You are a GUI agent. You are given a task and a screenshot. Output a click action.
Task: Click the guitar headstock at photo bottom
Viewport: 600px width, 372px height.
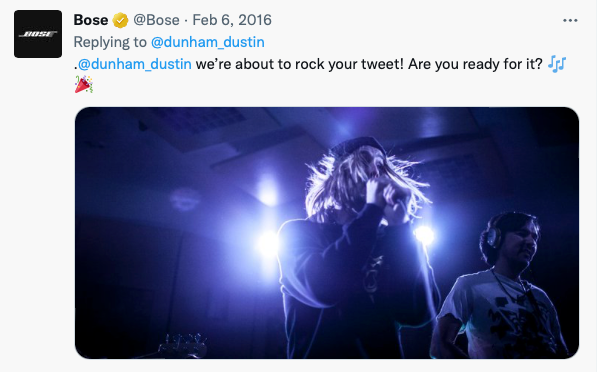click(x=184, y=344)
